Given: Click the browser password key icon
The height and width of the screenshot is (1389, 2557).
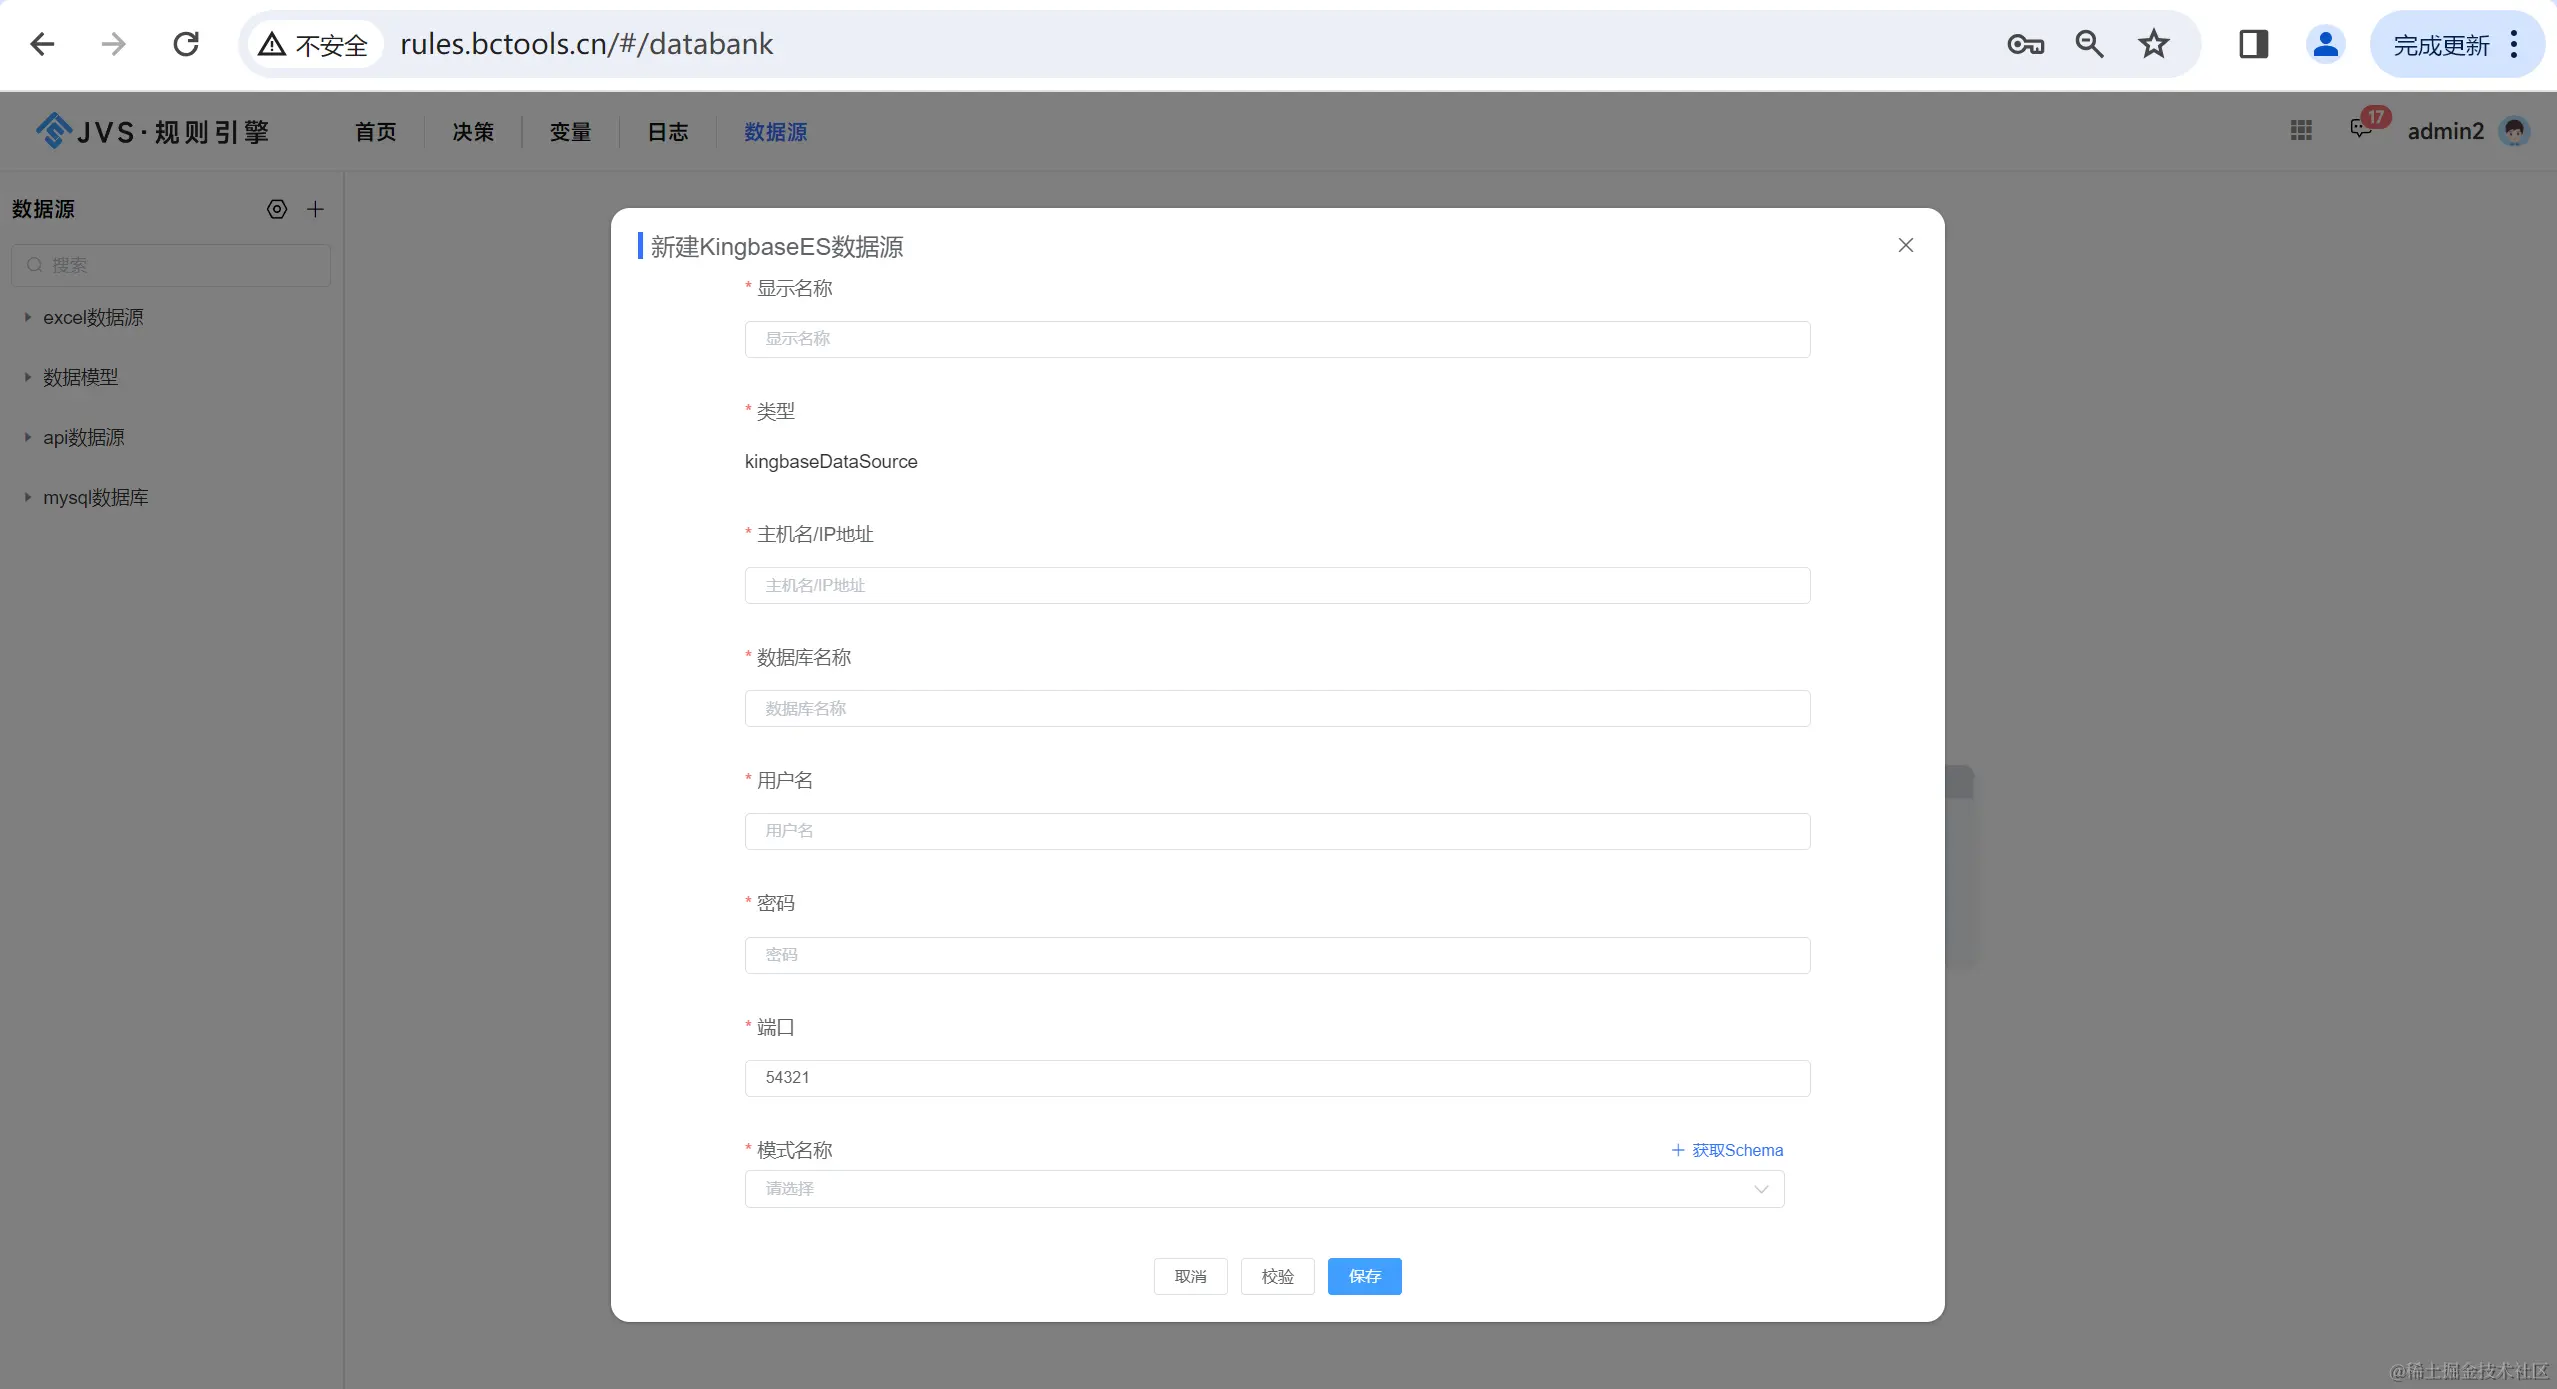Looking at the screenshot, I should [2025, 44].
